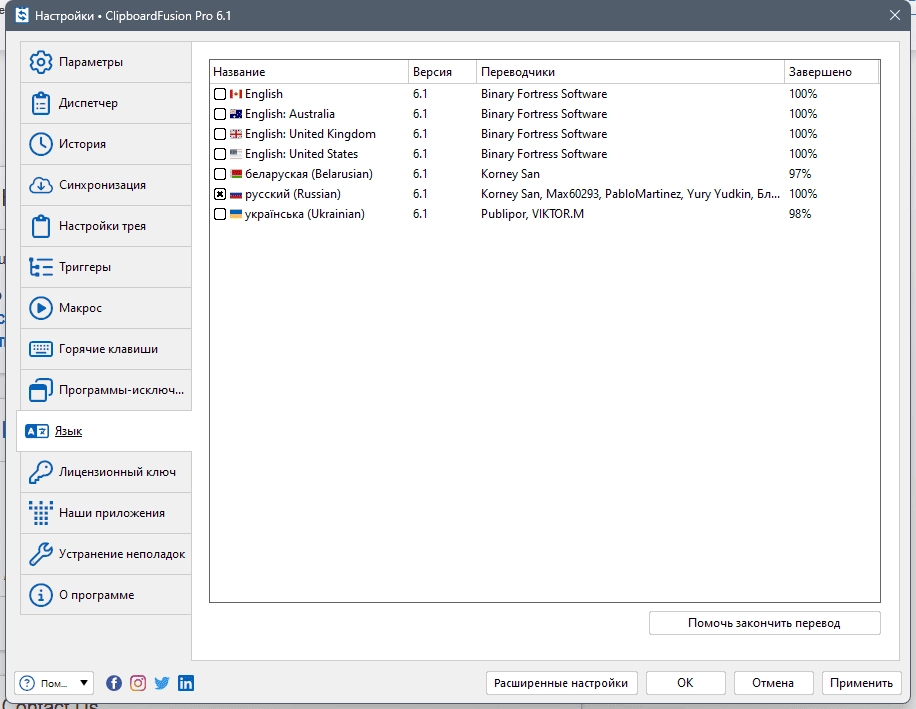Image resolution: width=916 pixels, height=709 pixels.
Task: Check the українська (Ukrainian) checkbox
Action: 220,214
